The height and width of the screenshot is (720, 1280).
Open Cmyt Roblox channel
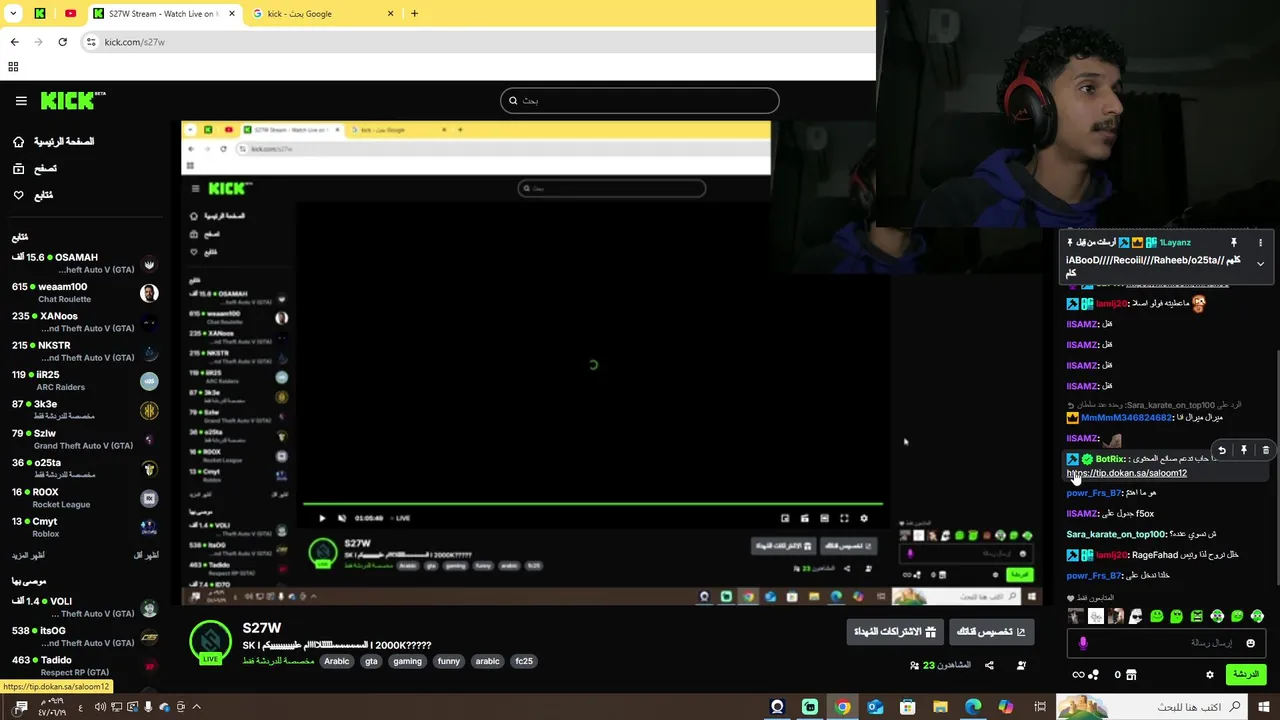pyautogui.click(x=85, y=527)
